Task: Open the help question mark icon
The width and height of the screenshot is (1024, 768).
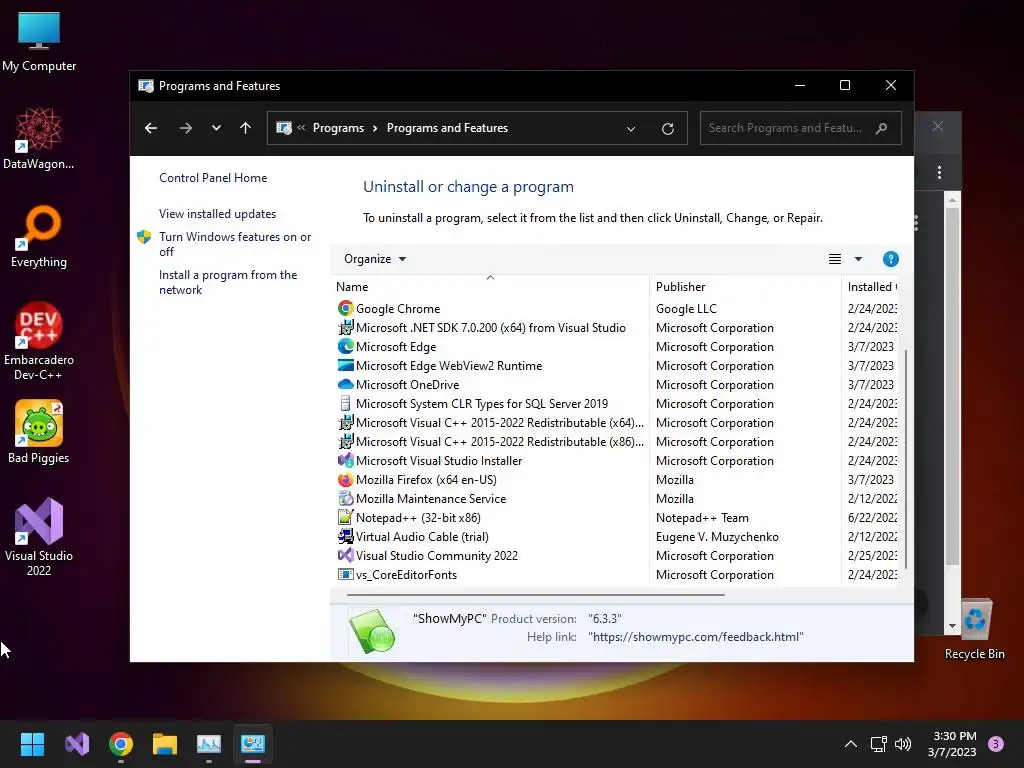Action: (x=890, y=259)
